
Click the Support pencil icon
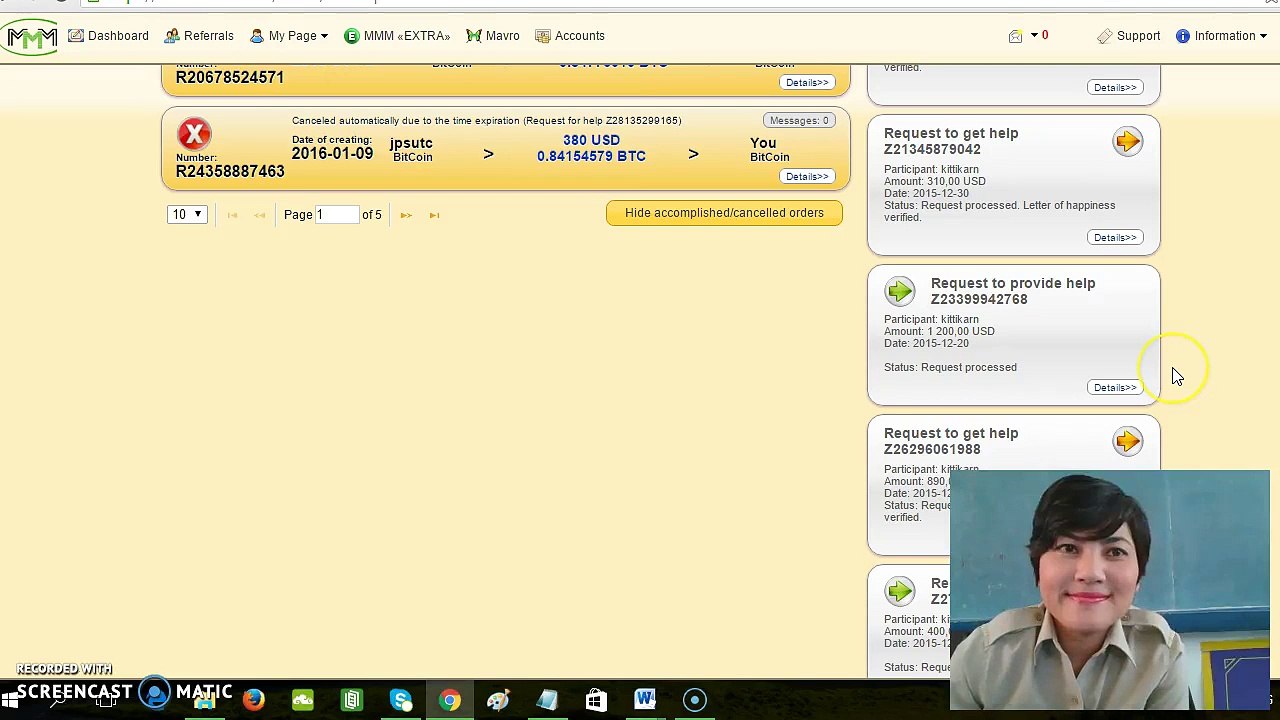click(1104, 36)
